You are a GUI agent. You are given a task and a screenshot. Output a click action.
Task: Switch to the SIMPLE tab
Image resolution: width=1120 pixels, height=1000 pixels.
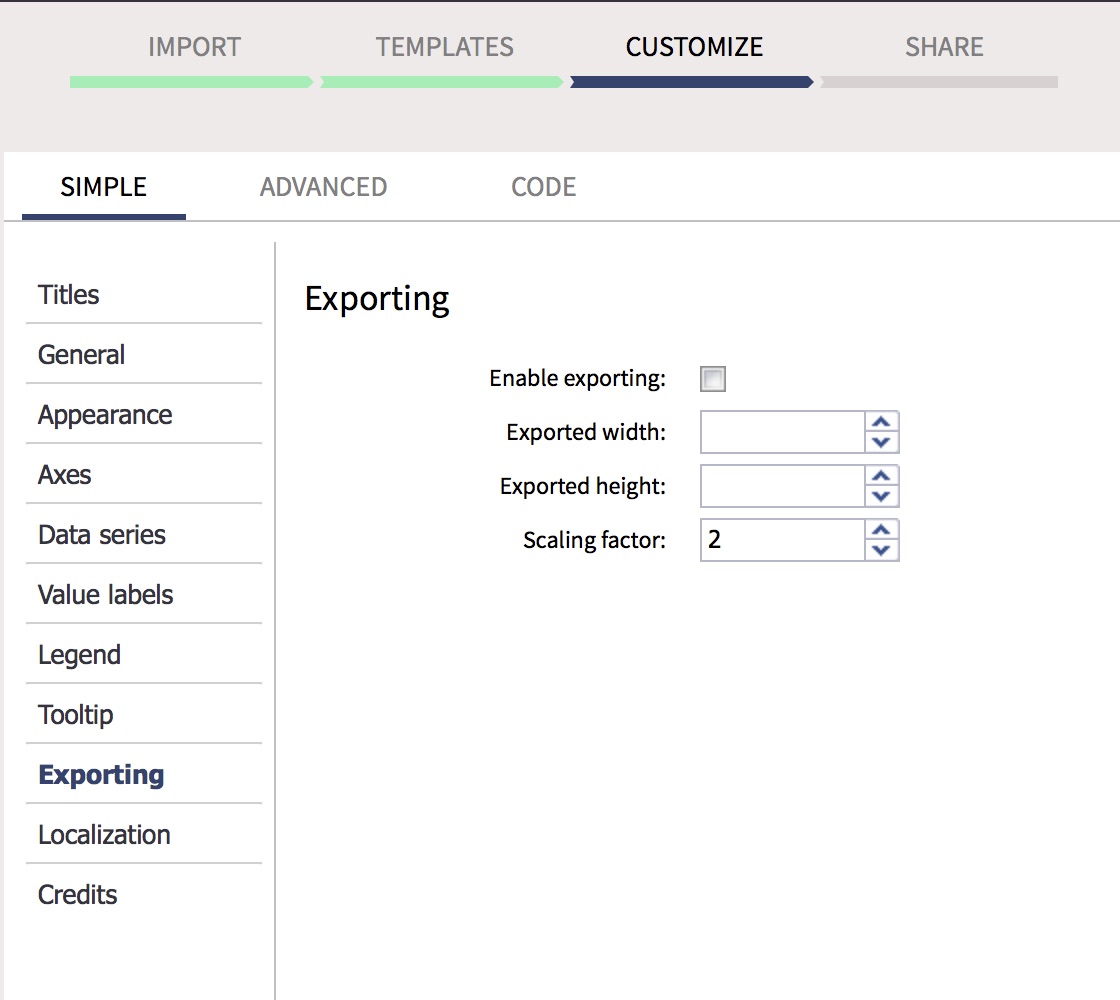click(104, 187)
